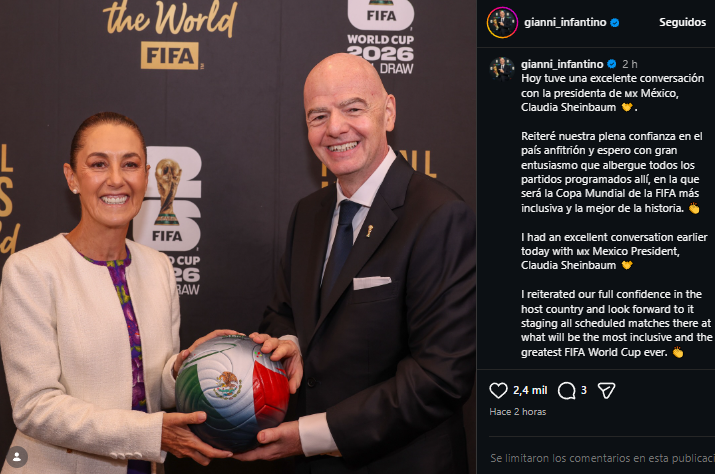This screenshot has width=715, height=474.
Task: Open gianni_infantino profile from header username
Action: (565, 22)
